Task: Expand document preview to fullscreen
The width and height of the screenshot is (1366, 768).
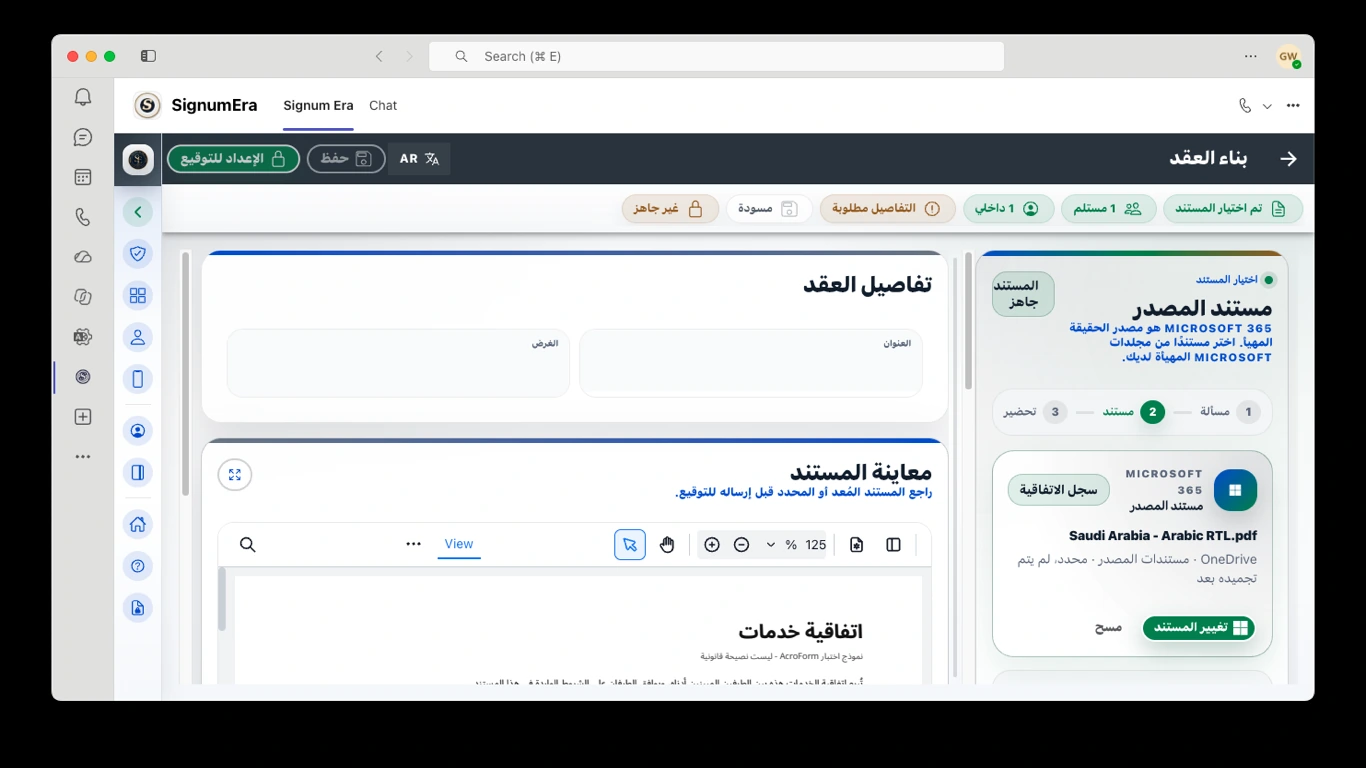Action: point(235,475)
